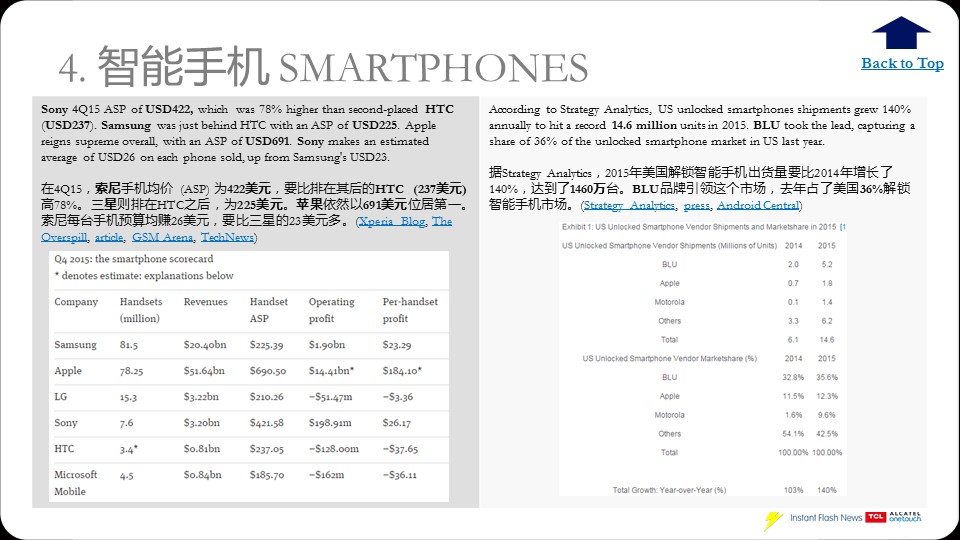Image resolution: width=960 pixels, height=540 pixels.
Task: Click the Chinese paragraph starting '在4Q15'
Action: coord(254,212)
